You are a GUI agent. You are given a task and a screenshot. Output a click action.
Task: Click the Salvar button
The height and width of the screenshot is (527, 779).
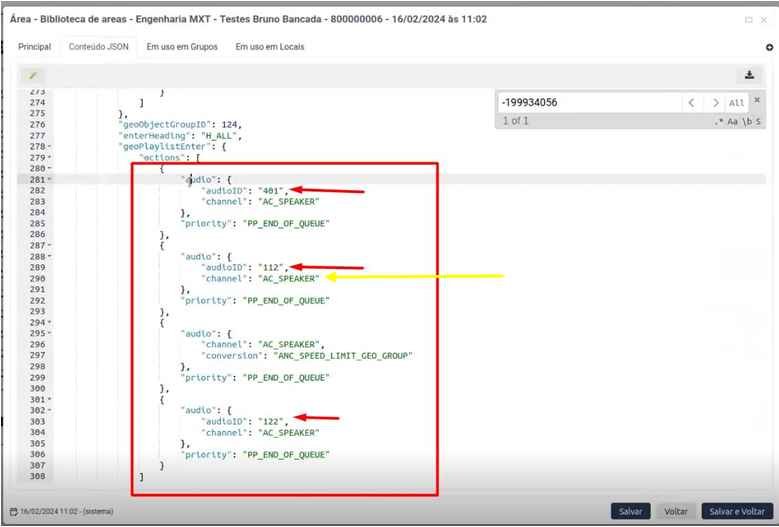point(630,511)
